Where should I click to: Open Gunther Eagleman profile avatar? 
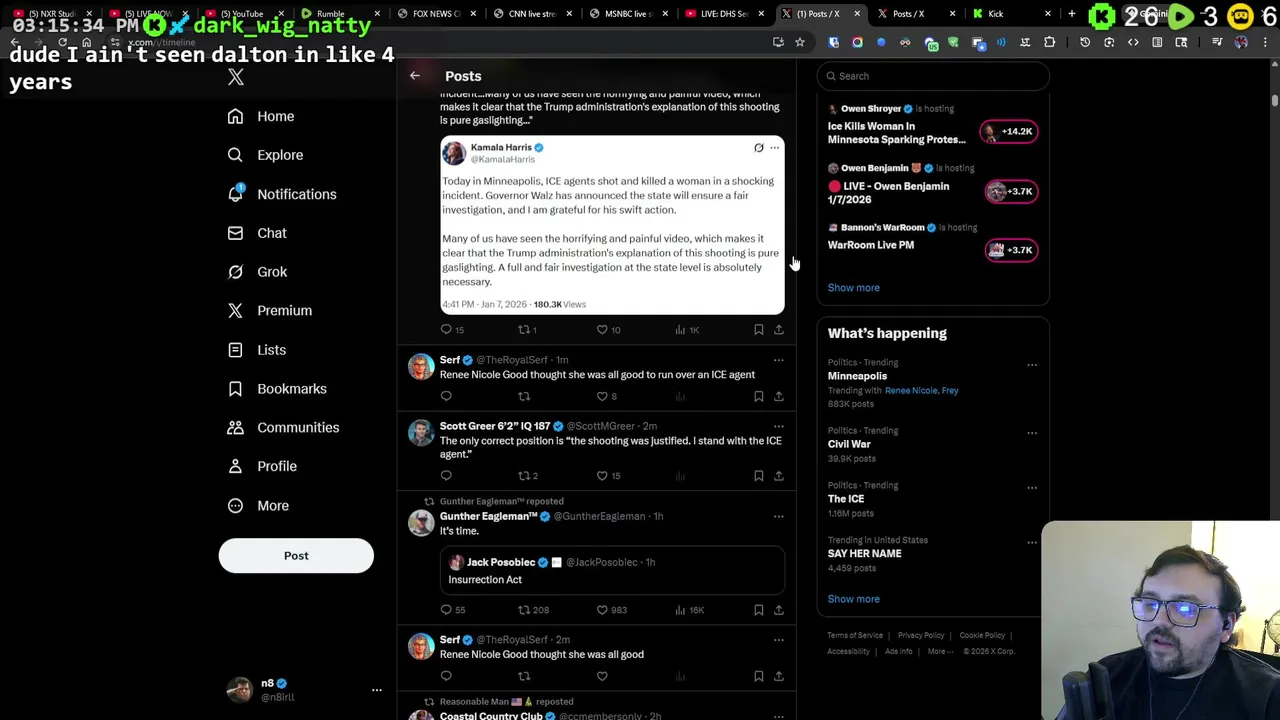coord(421,523)
